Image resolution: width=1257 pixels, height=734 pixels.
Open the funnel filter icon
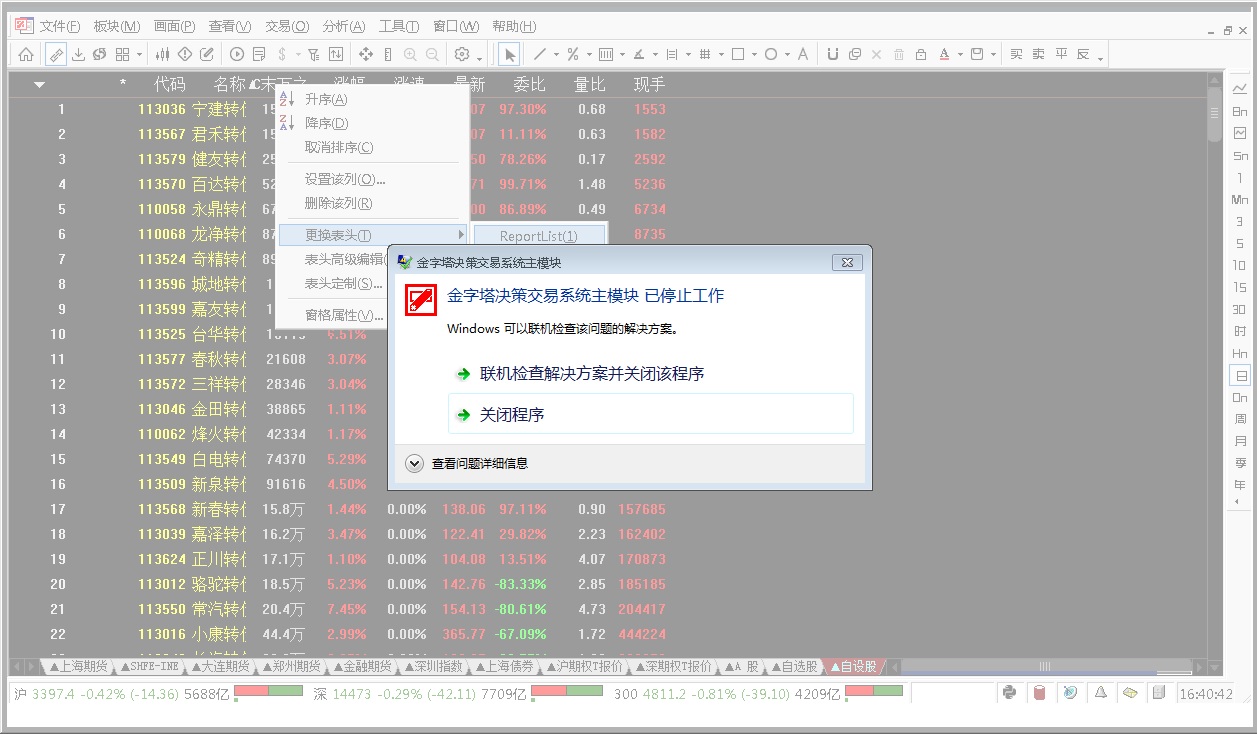pyautogui.click(x=313, y=54)
